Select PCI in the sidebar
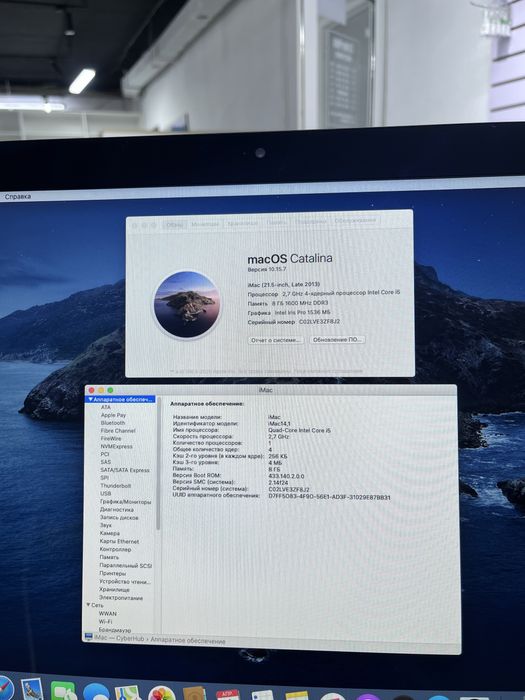525x700 pixels. tap(105, 454)
